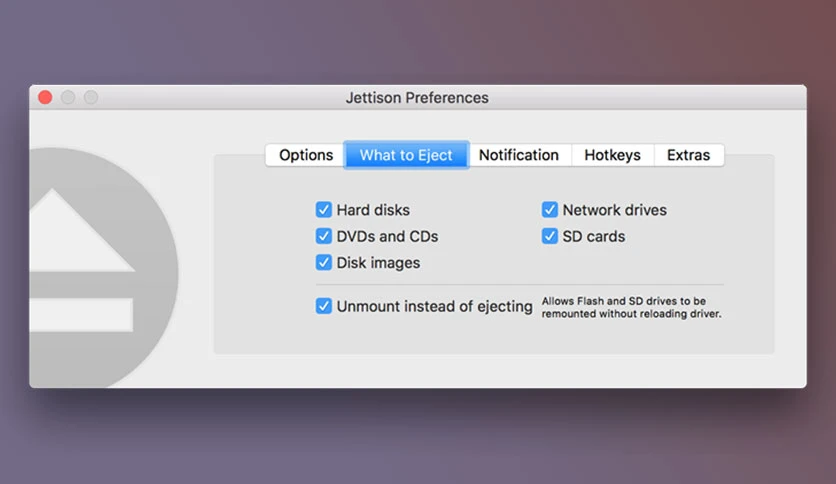Uncheck the SD cards checkbox
Image resolution: width=836 pixels, height=484 pixels.
click(550, 236)
